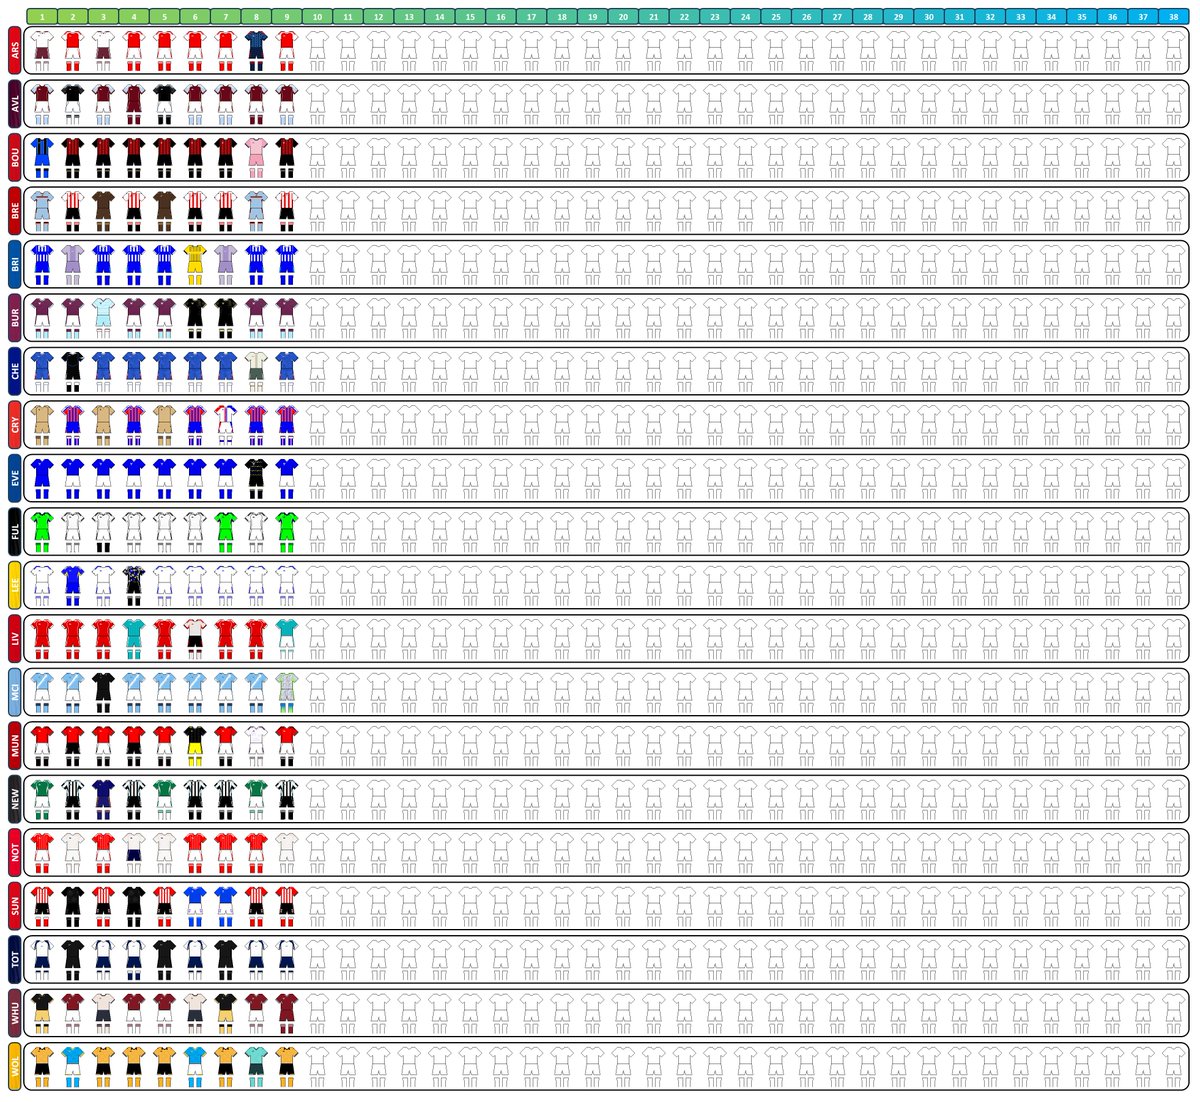This screenshot has height=1102, width=1200.
Task: Select Brighton's lilac kit in matchweek 2
Action: (x=73, y=265)
